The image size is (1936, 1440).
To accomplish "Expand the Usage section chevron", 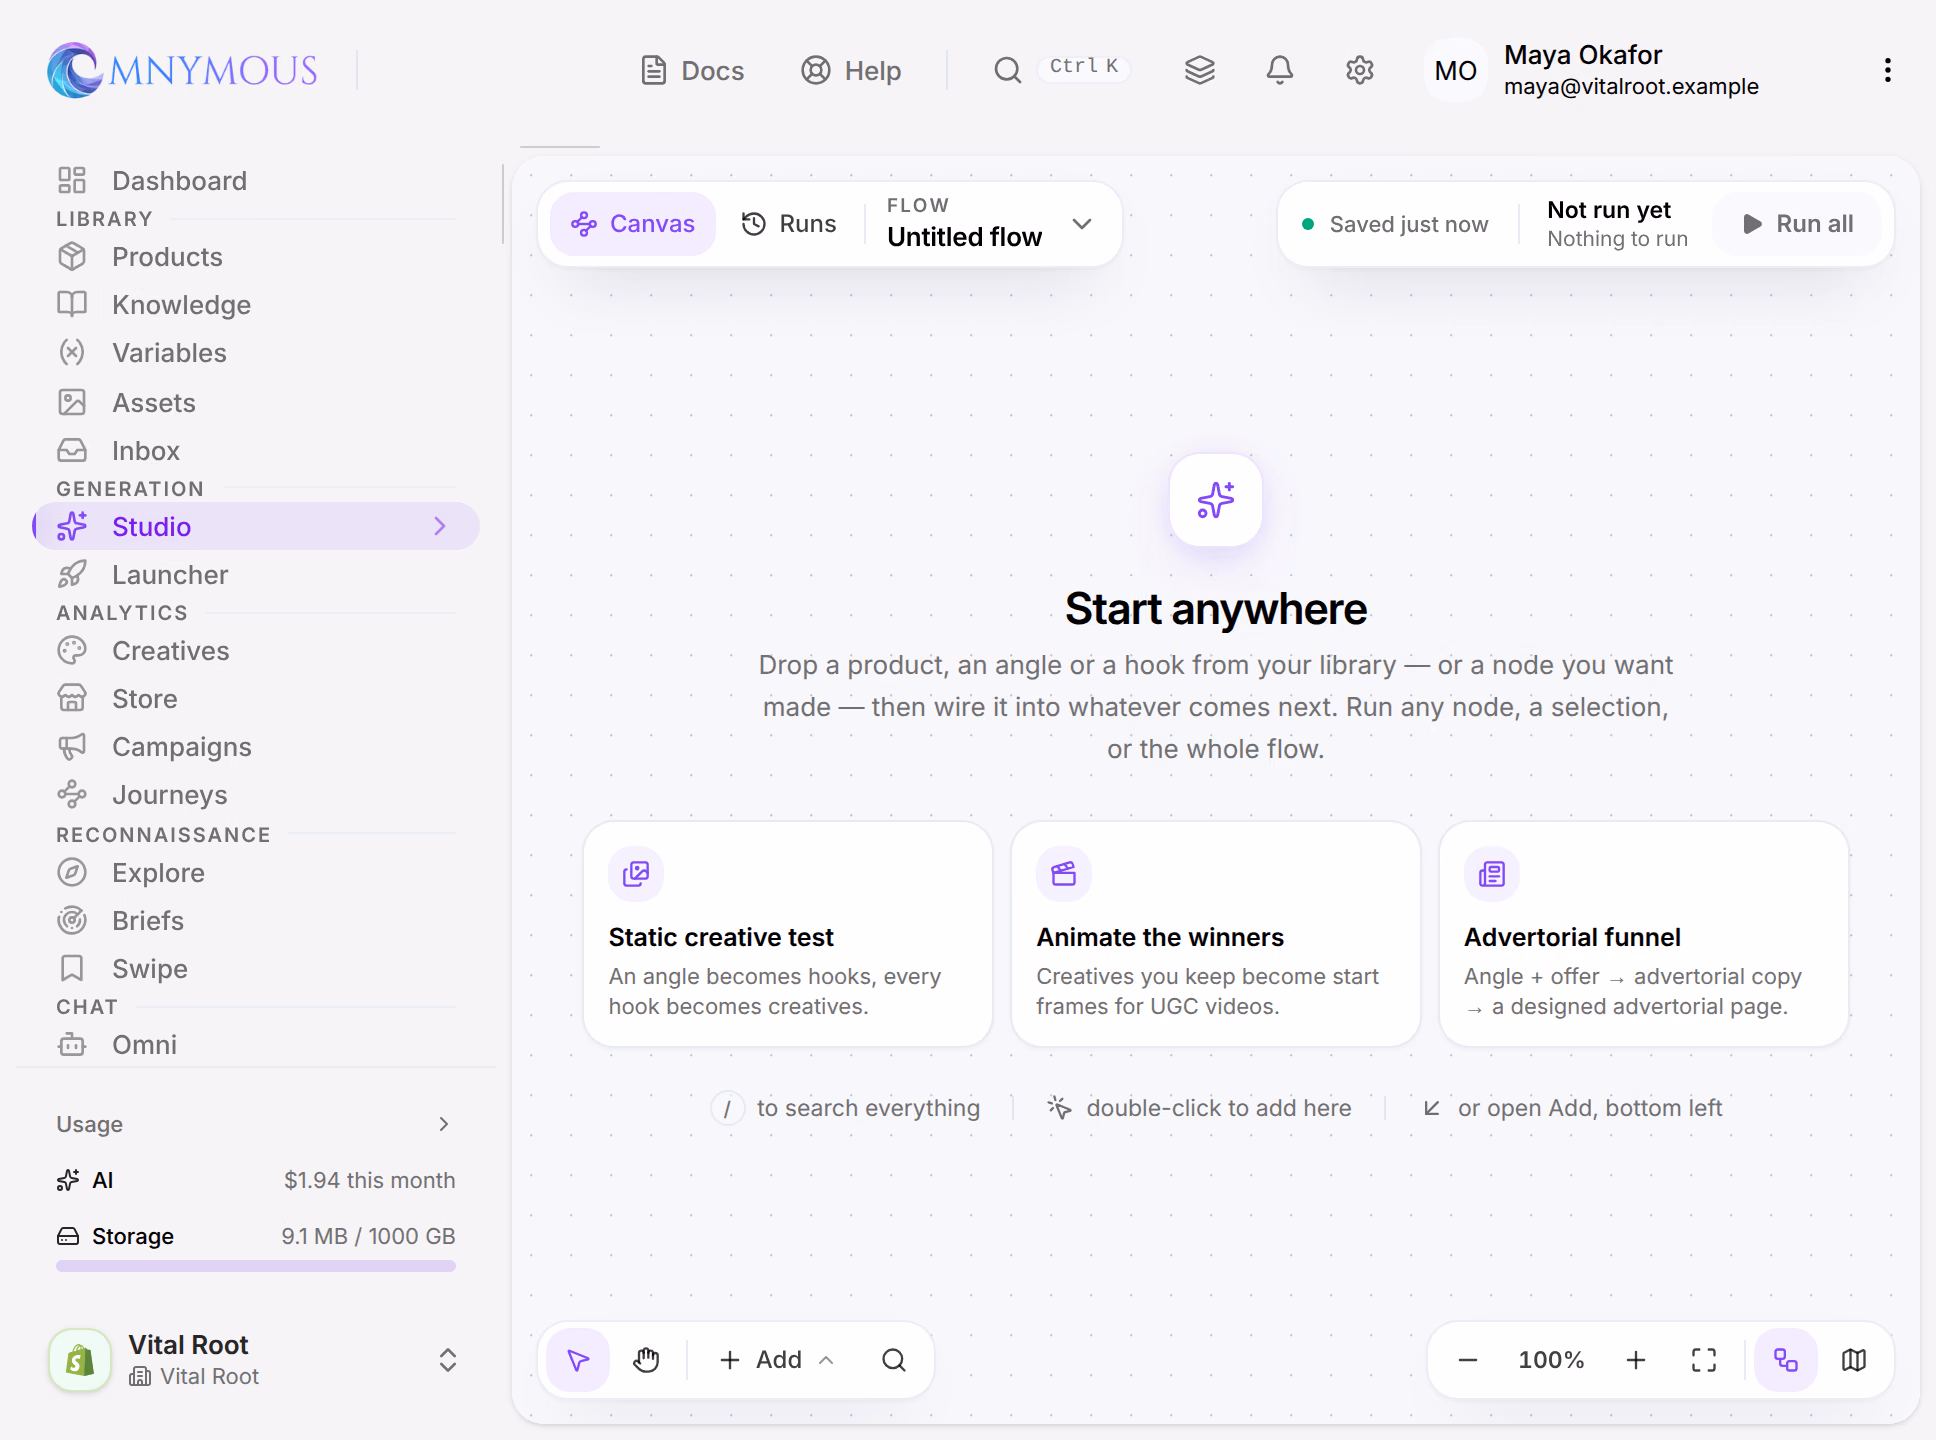I will click(x=444, y=1124).
